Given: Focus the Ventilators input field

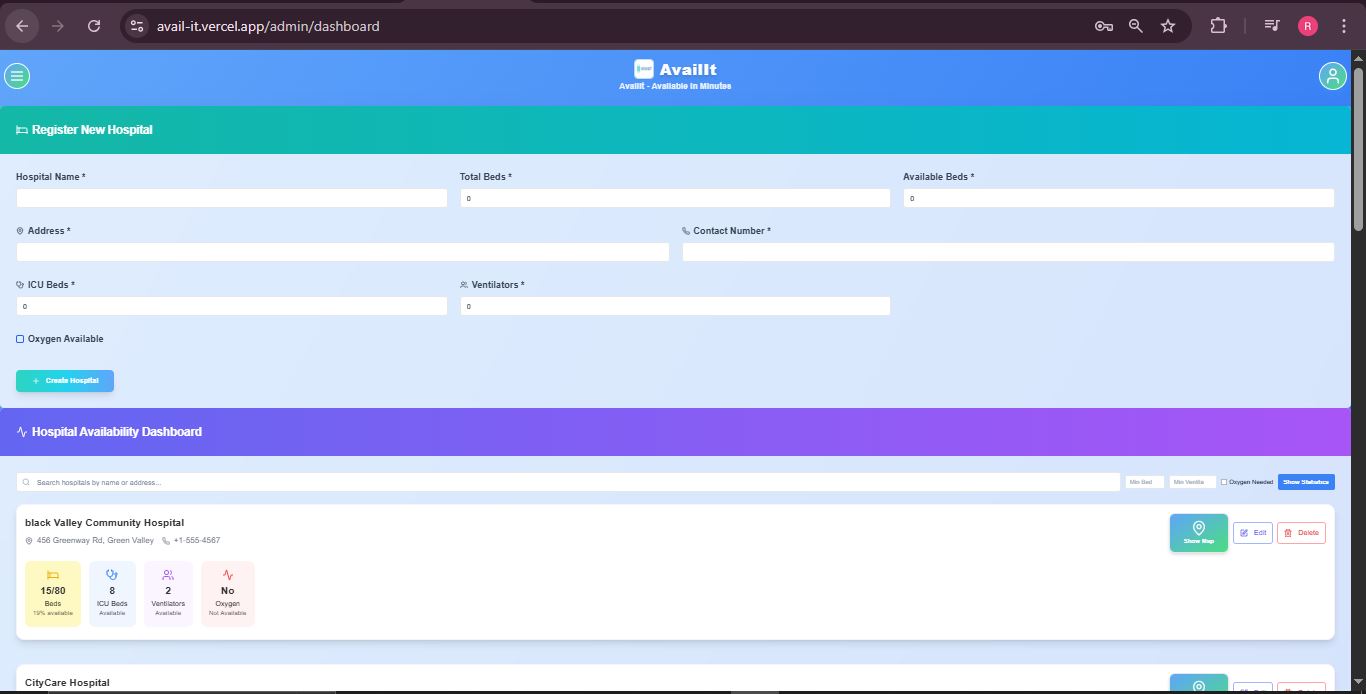Looking at the screenshot, I should [x=675, y=306].
